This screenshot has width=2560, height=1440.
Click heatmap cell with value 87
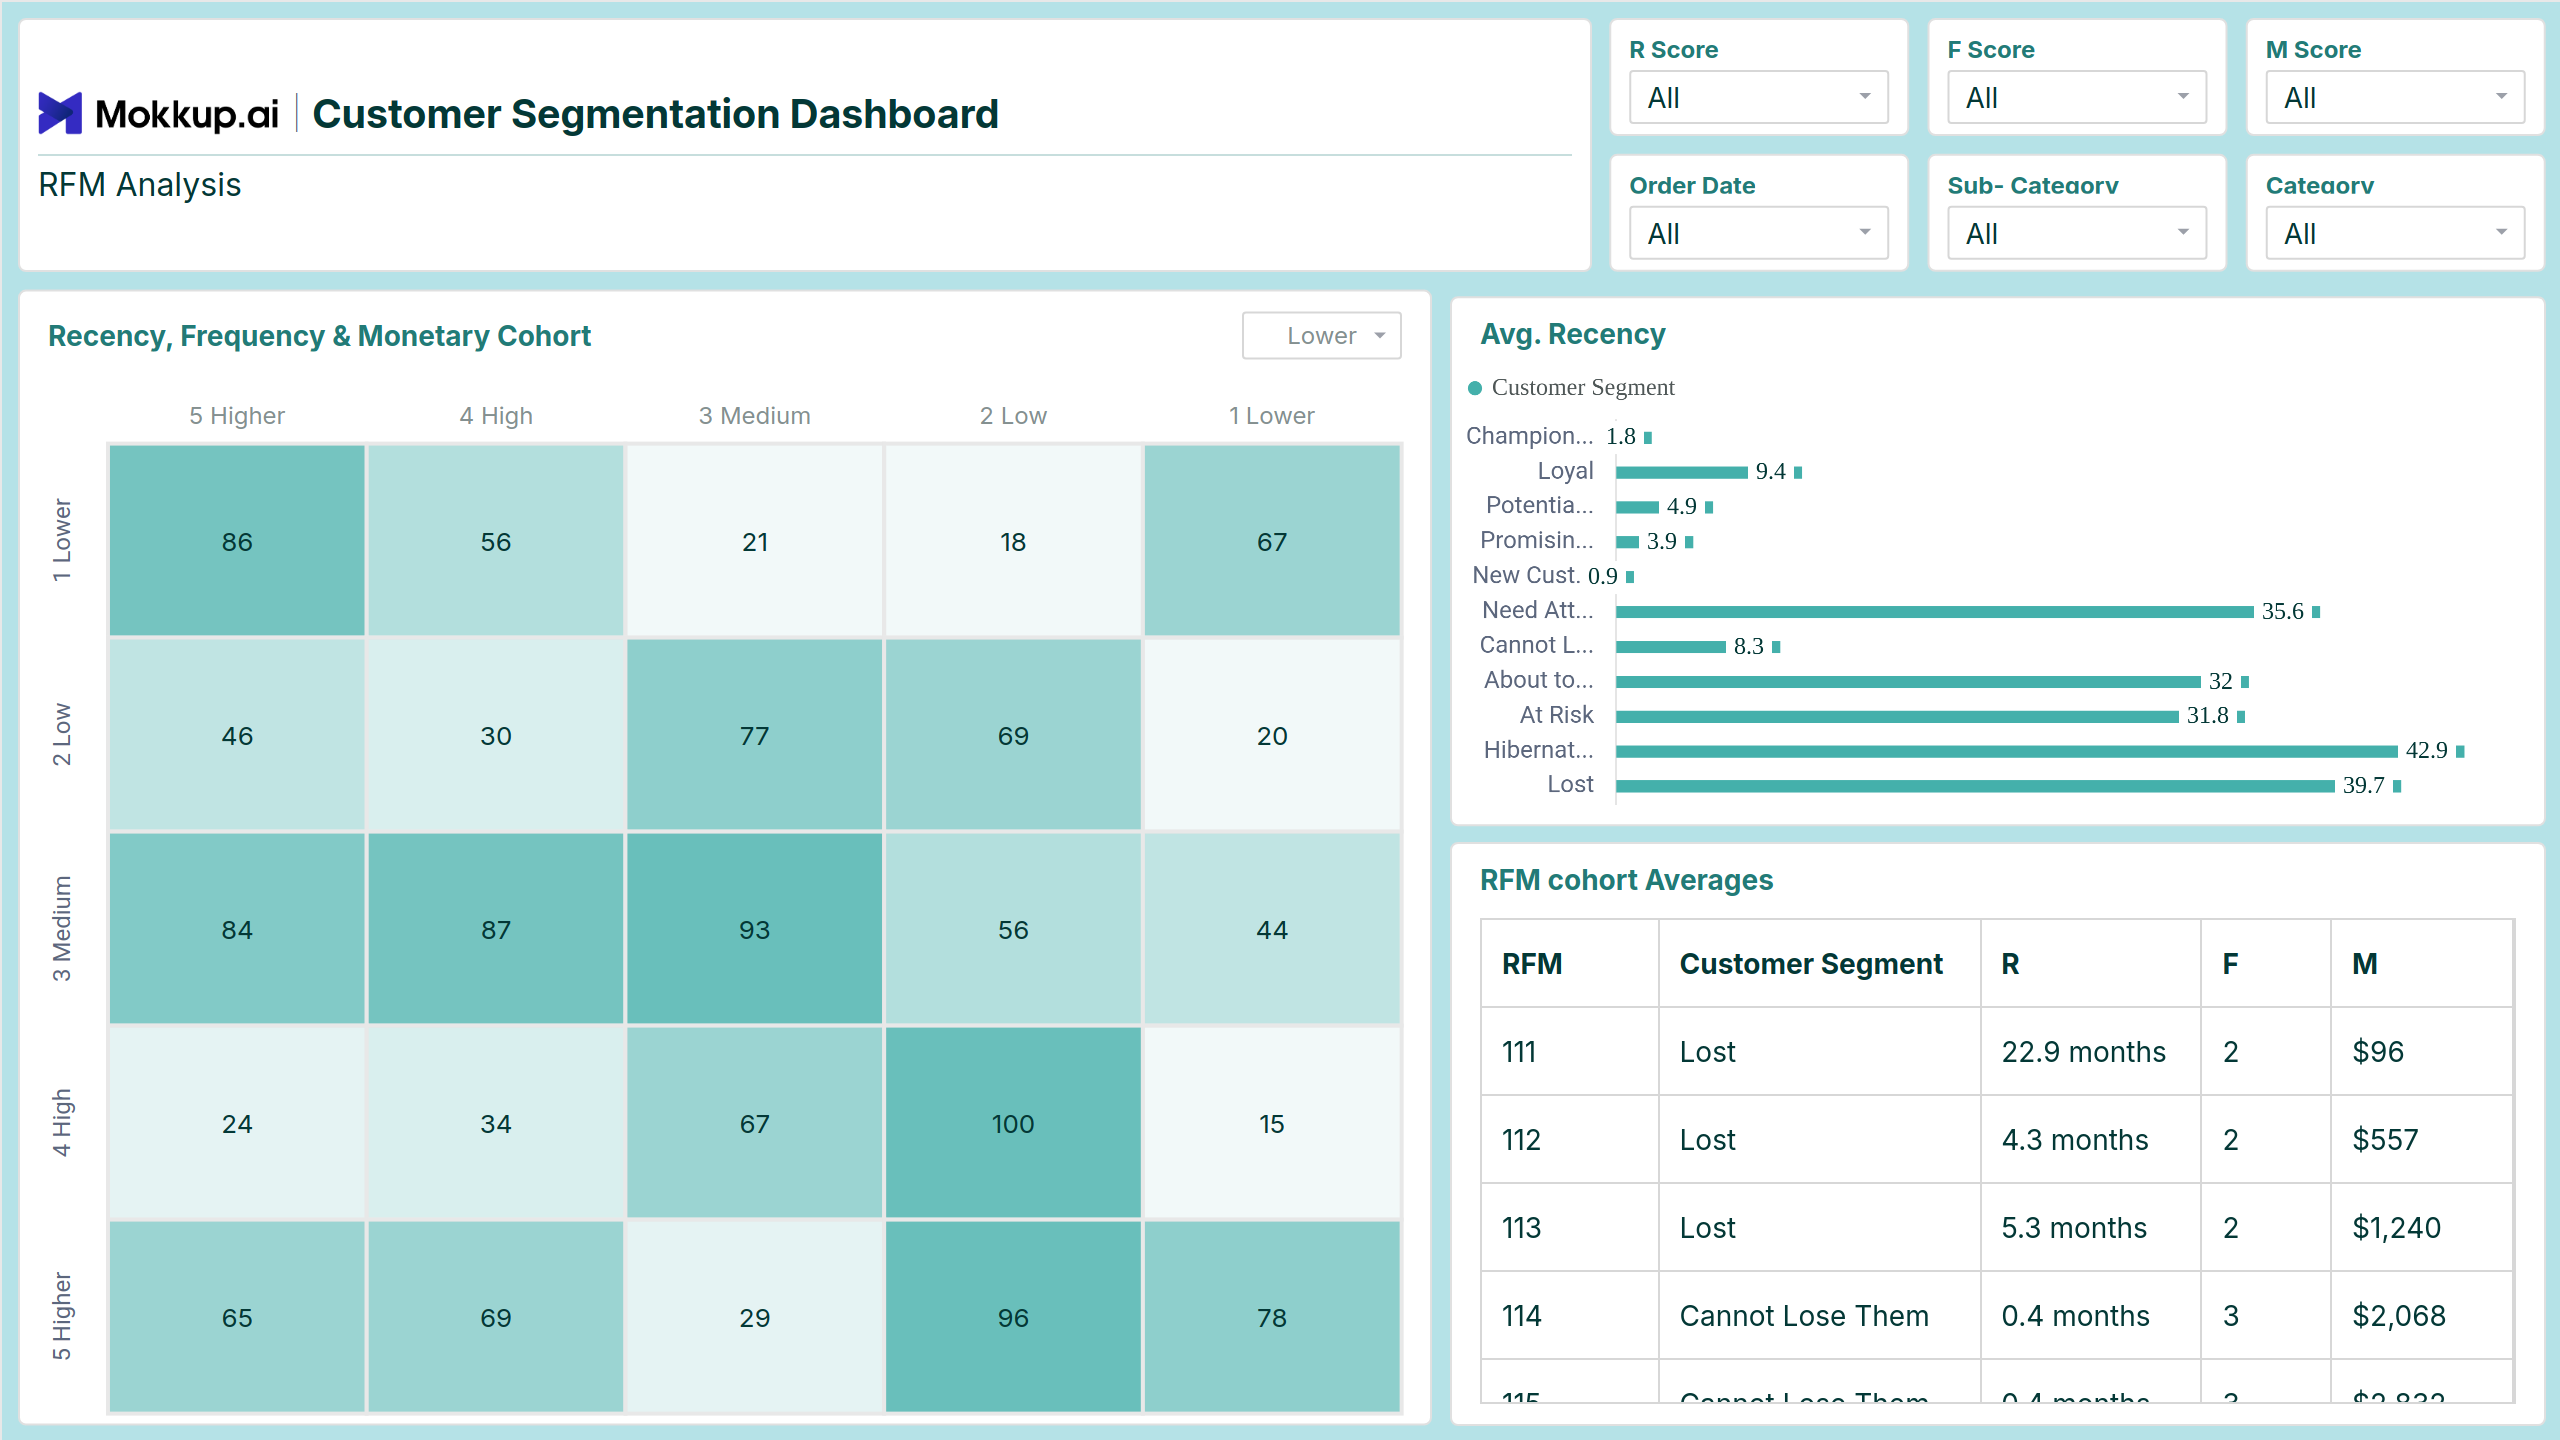[496, 929]
